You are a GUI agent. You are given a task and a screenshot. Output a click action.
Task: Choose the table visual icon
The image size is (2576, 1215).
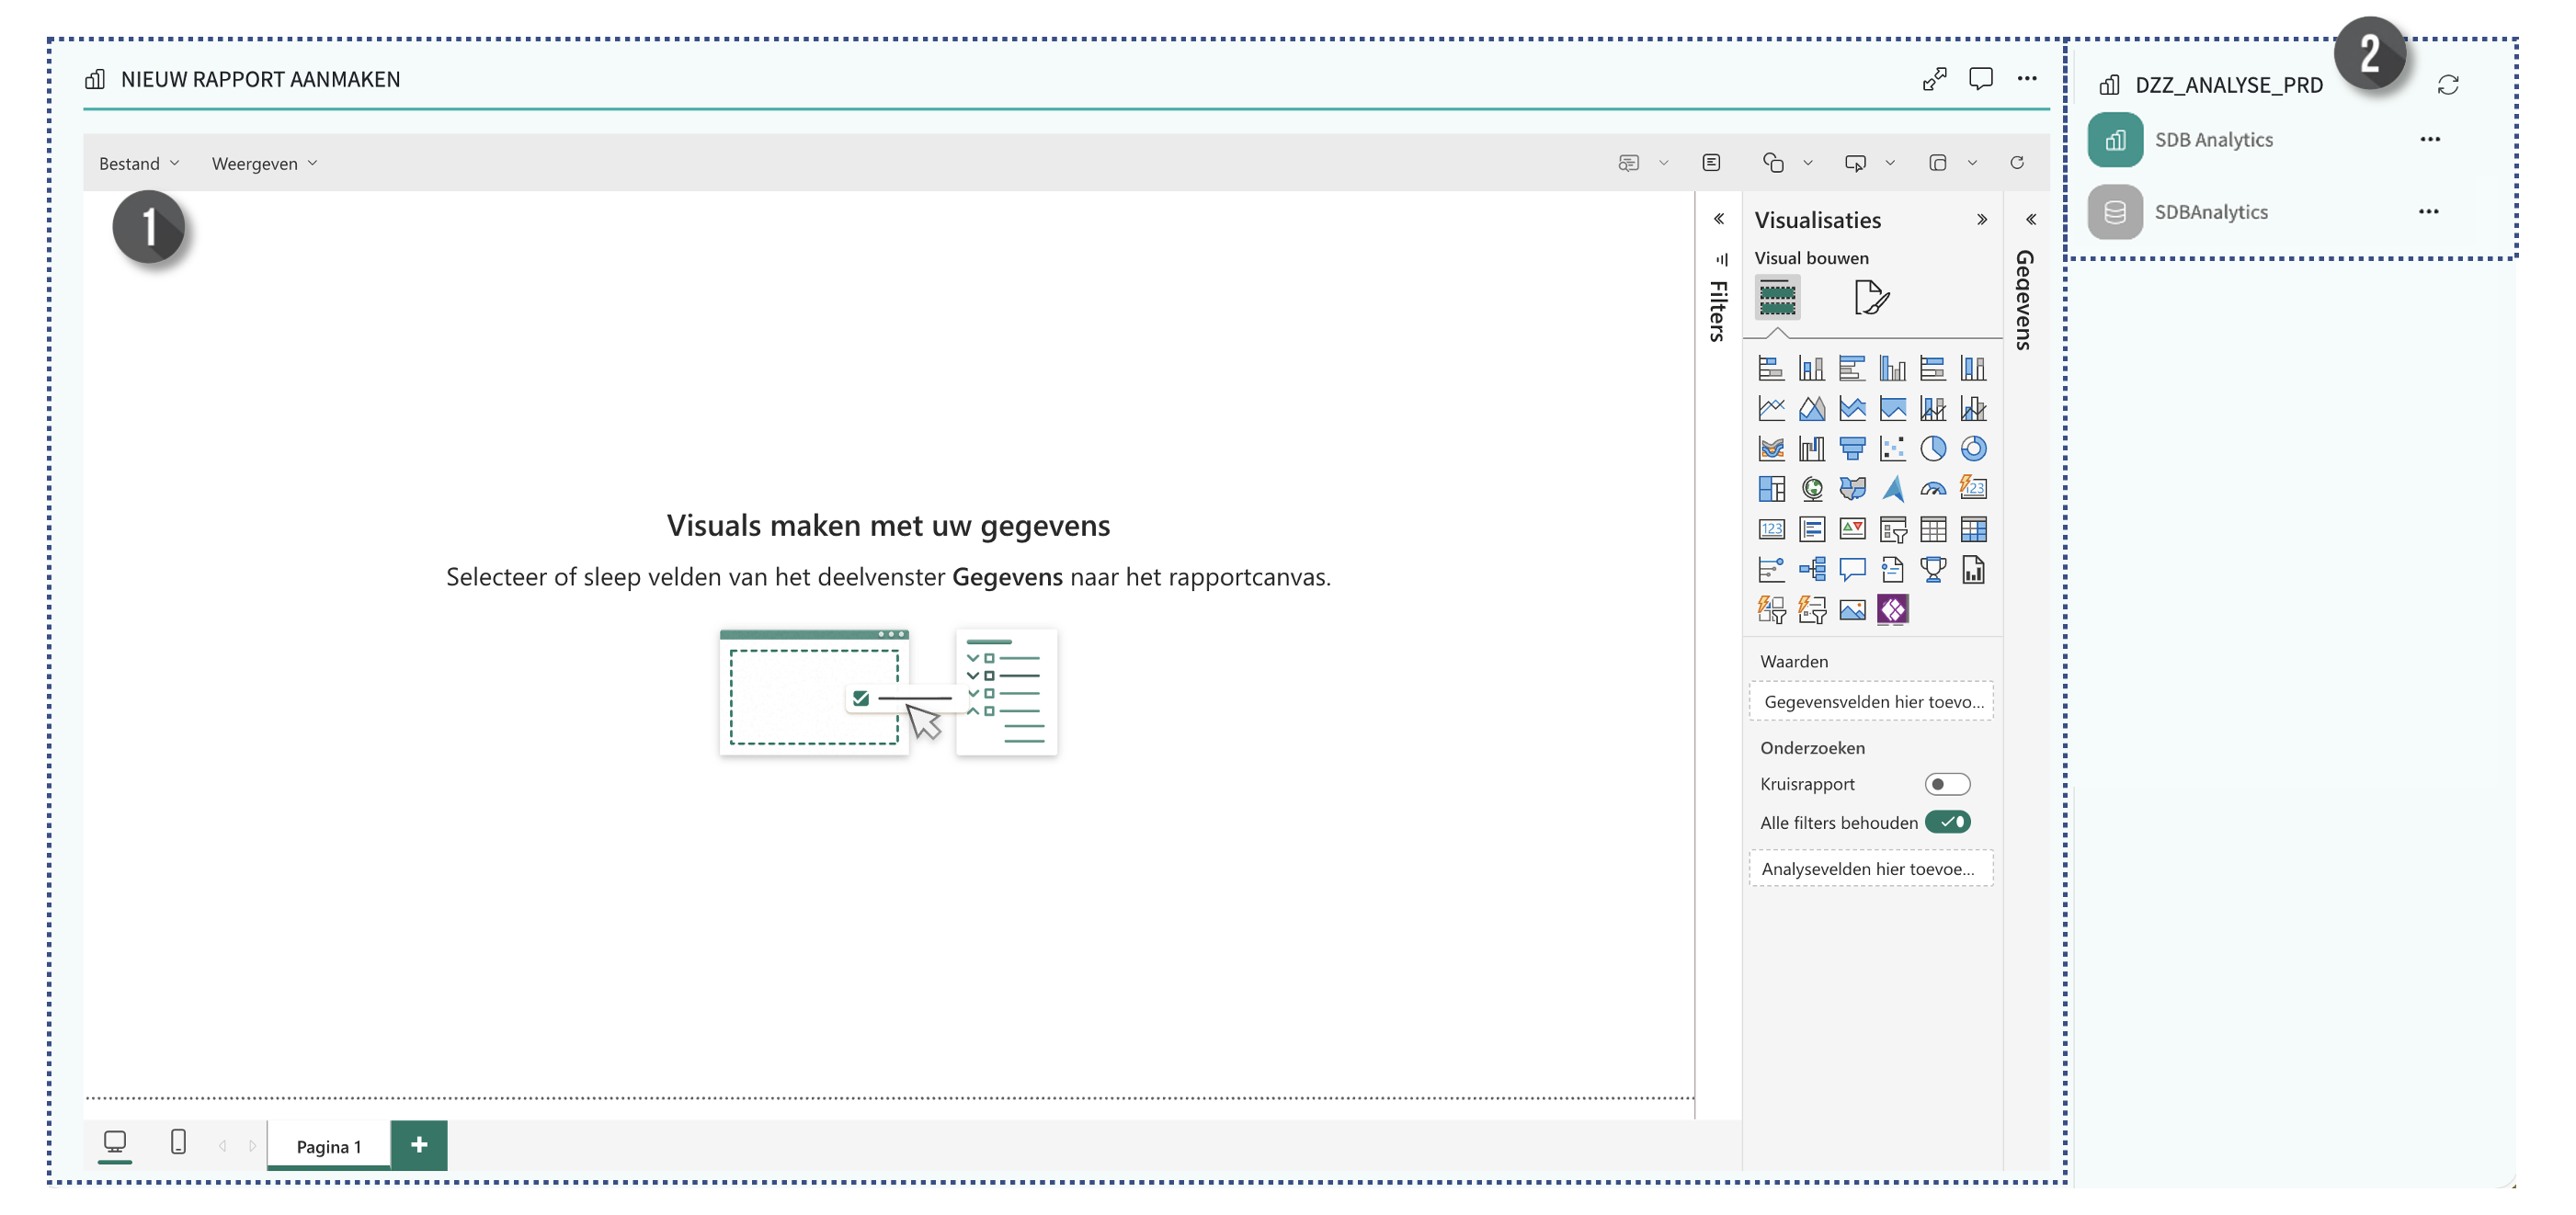point(1932,529)
